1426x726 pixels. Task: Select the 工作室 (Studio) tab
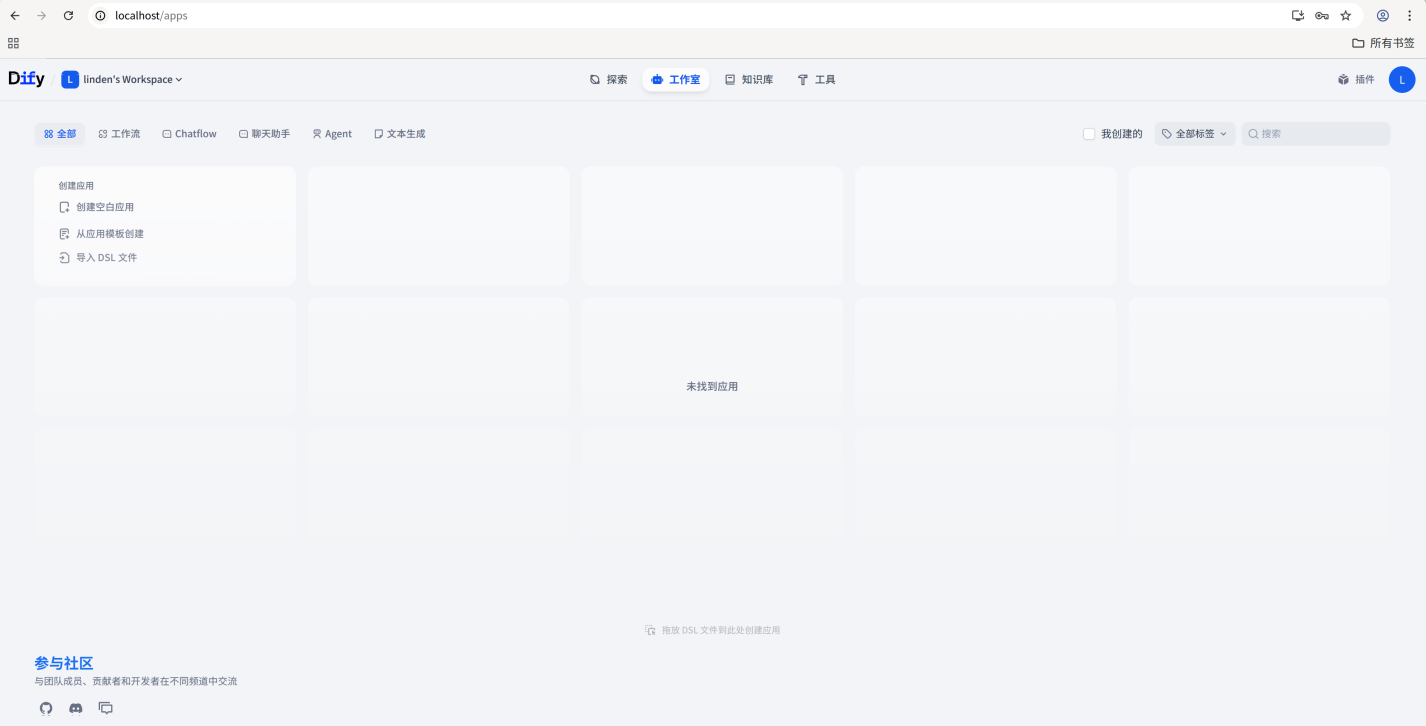click(x=676, y=80)
